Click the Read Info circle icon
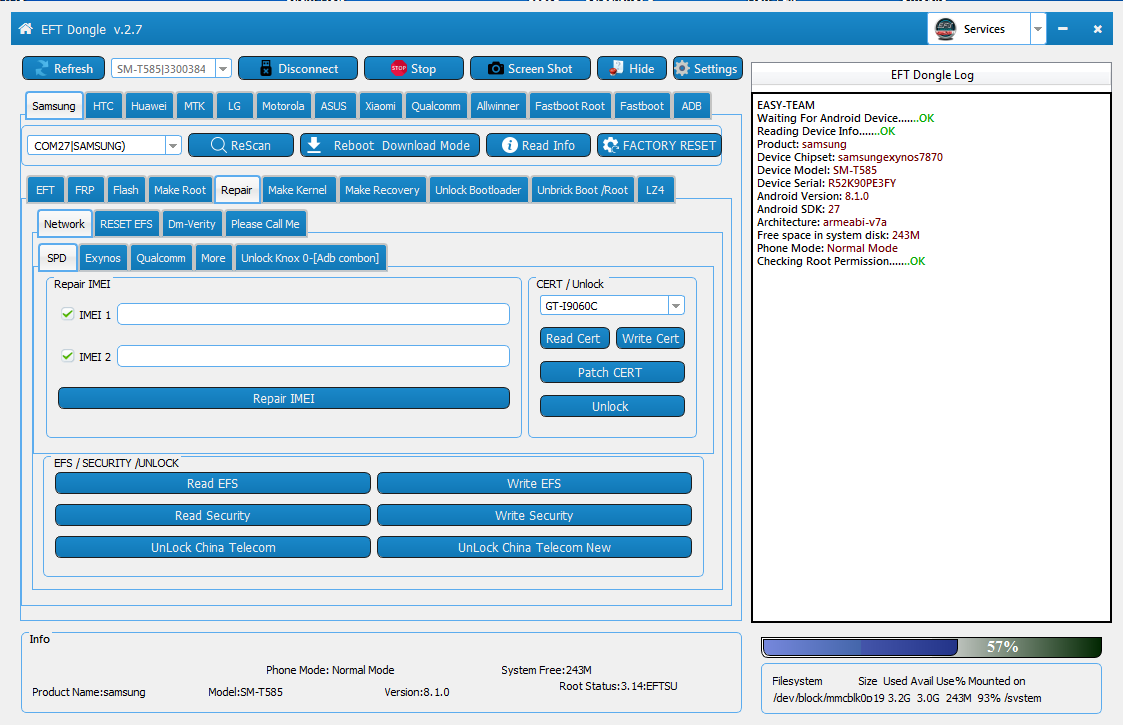The image size is (1123, 725). (510, 145)
